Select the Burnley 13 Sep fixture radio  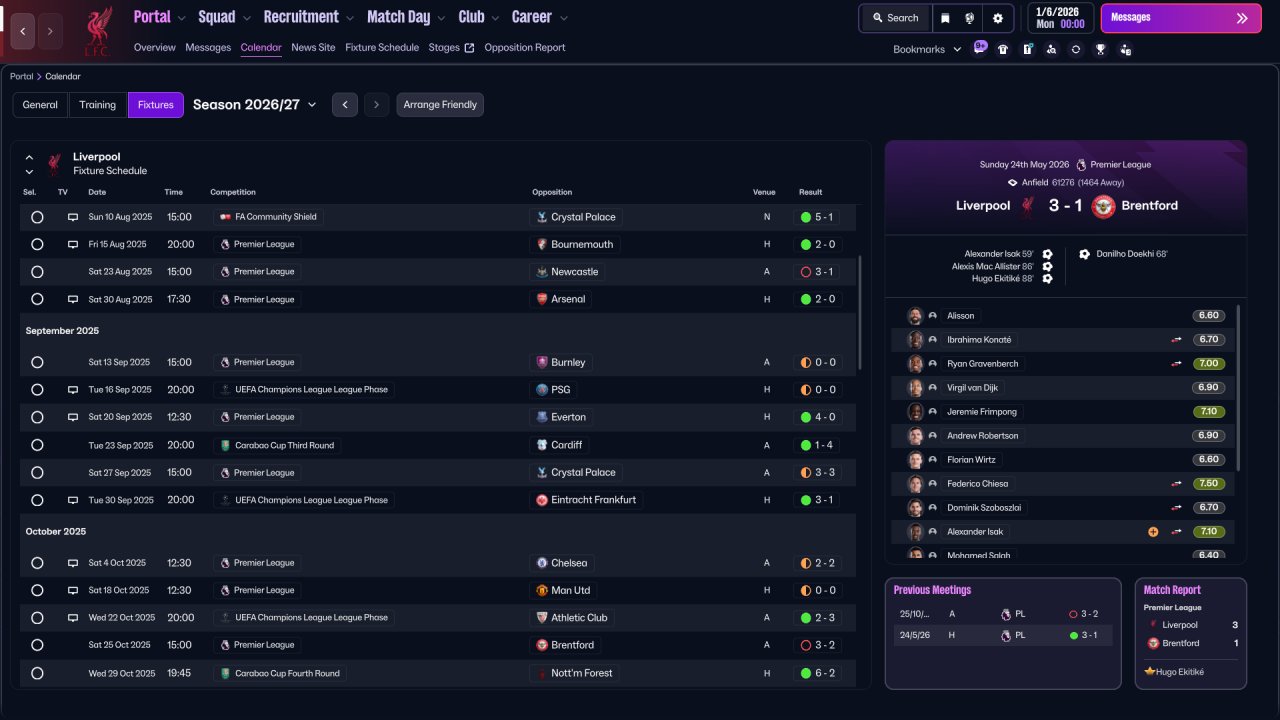point(37,362)
